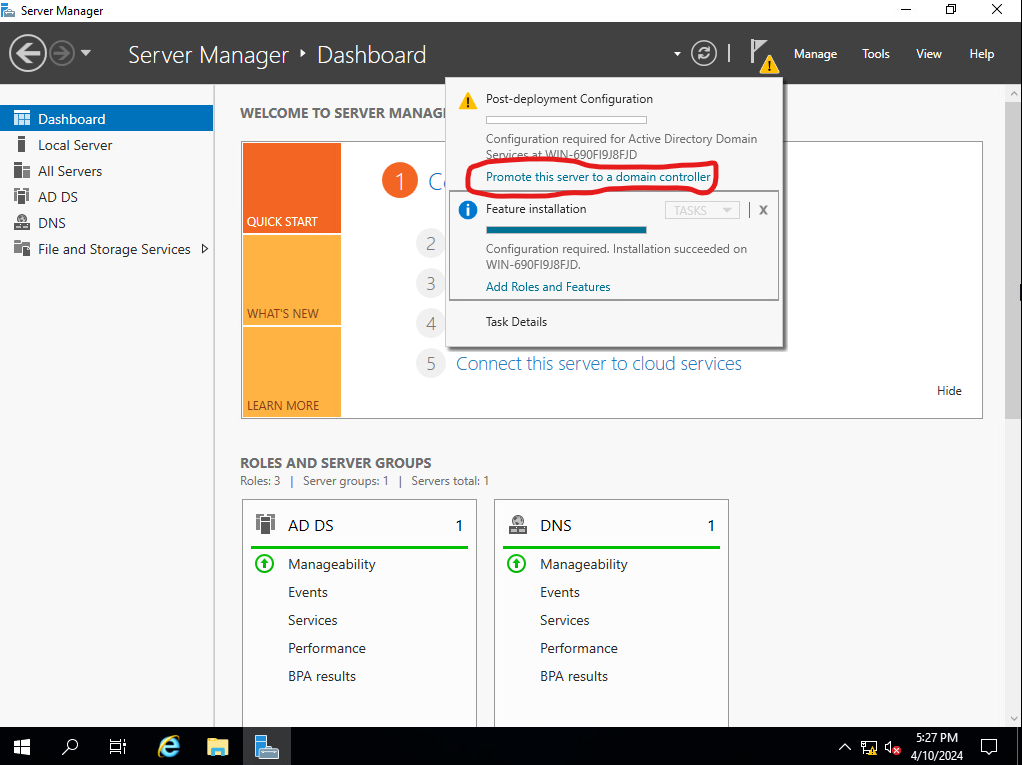Click the DNS green manageability status icon

[x=516, y=563]
